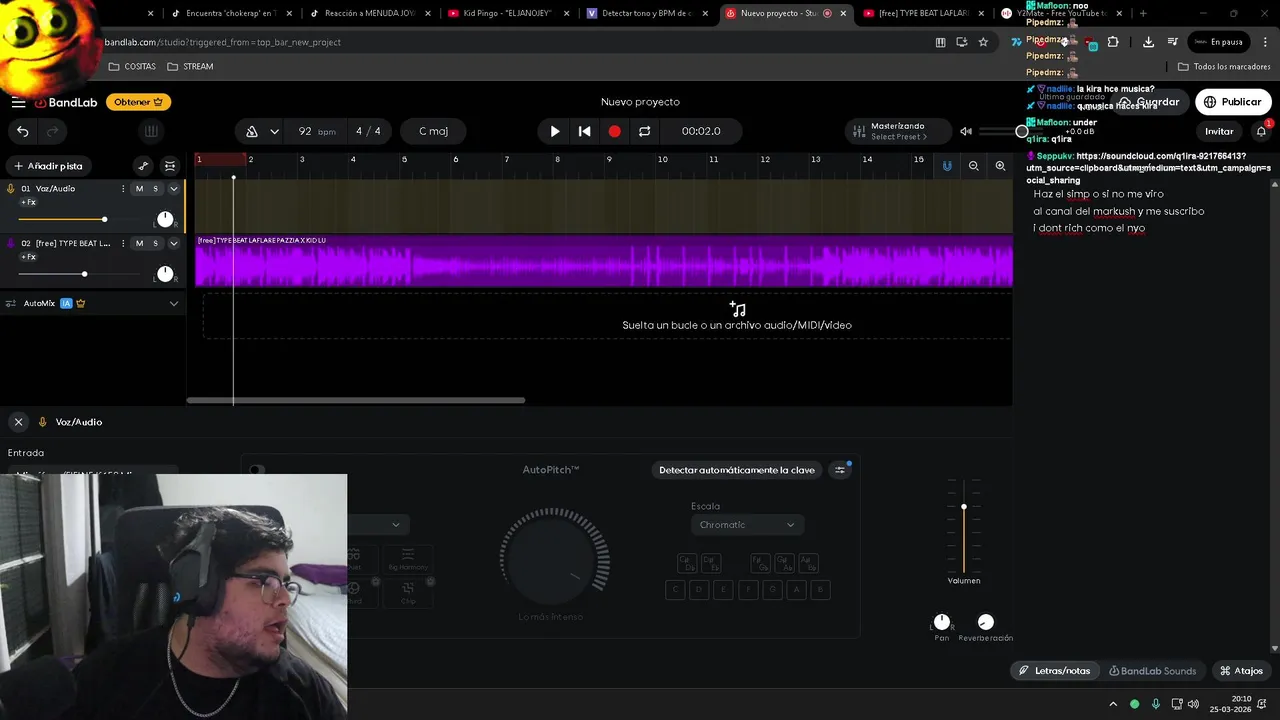
Task: Show hidden system tray icons
Action: [x=1113, y=704]
